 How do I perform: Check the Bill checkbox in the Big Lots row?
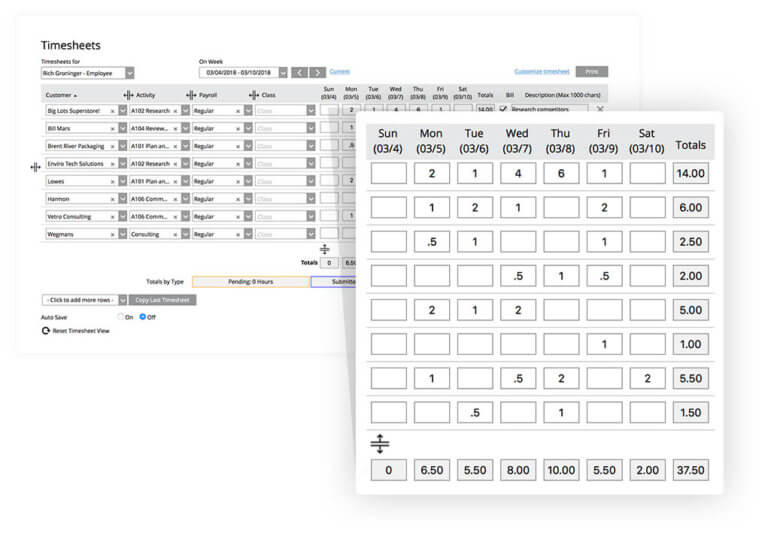(503, 109)
